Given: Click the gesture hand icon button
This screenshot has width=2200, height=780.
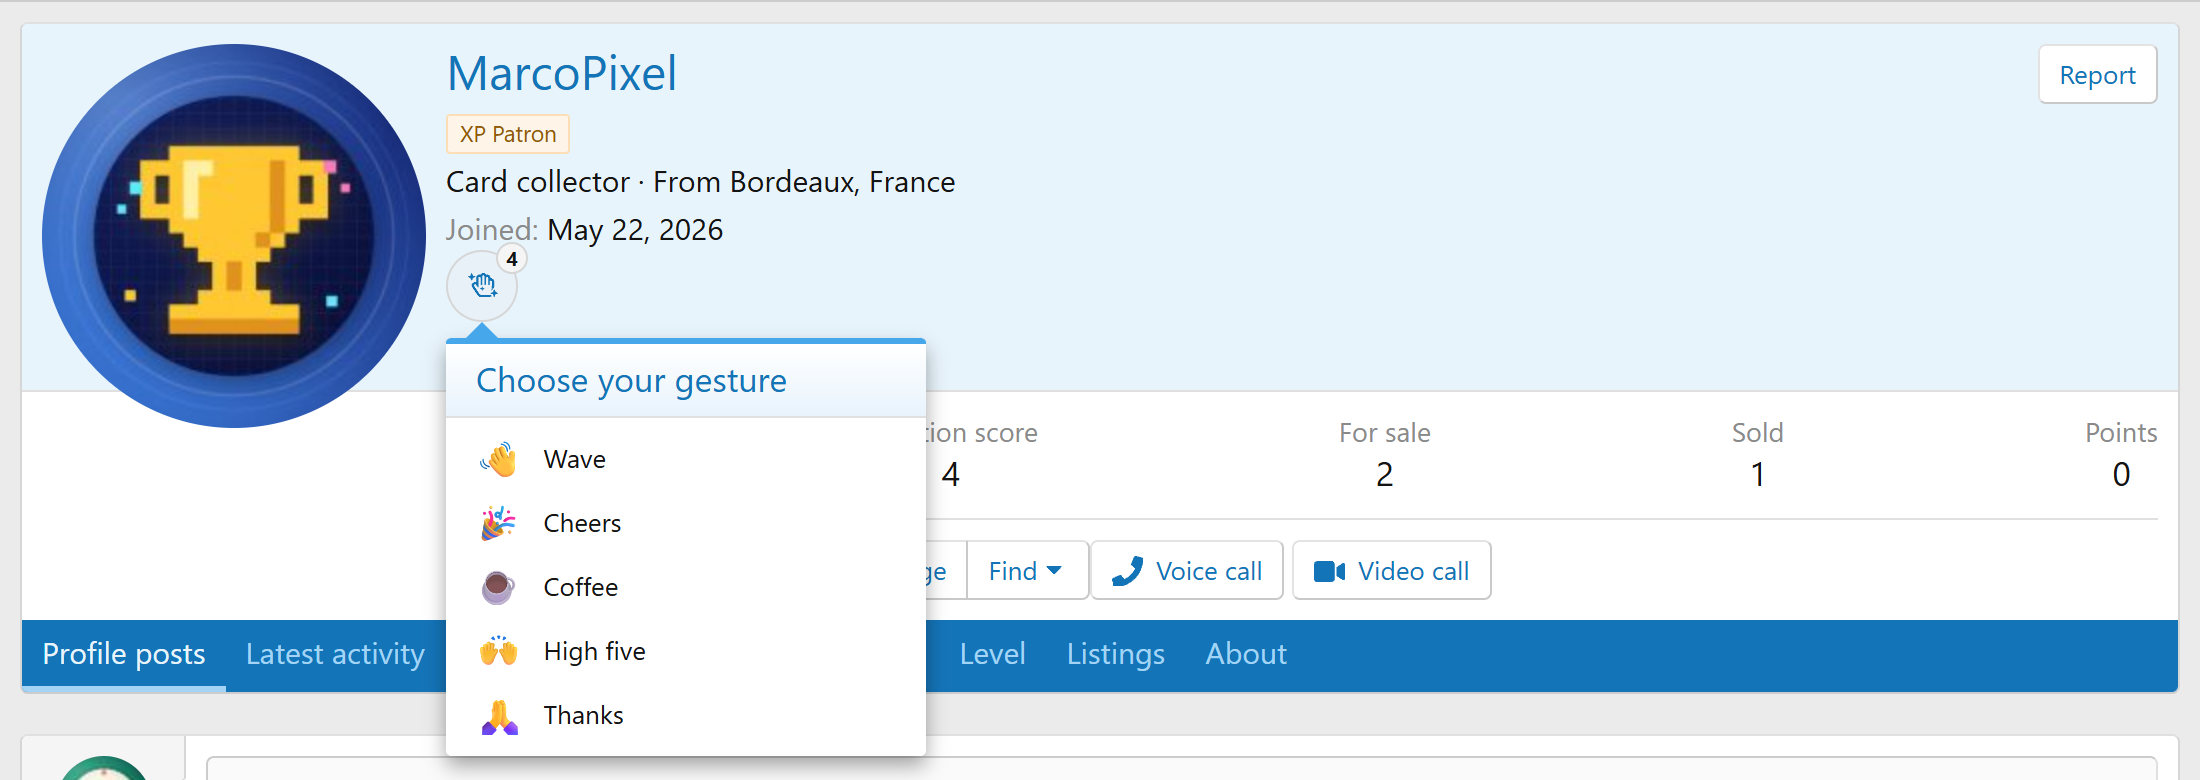Looking at the screenshot, I should (x=482, y=286).
